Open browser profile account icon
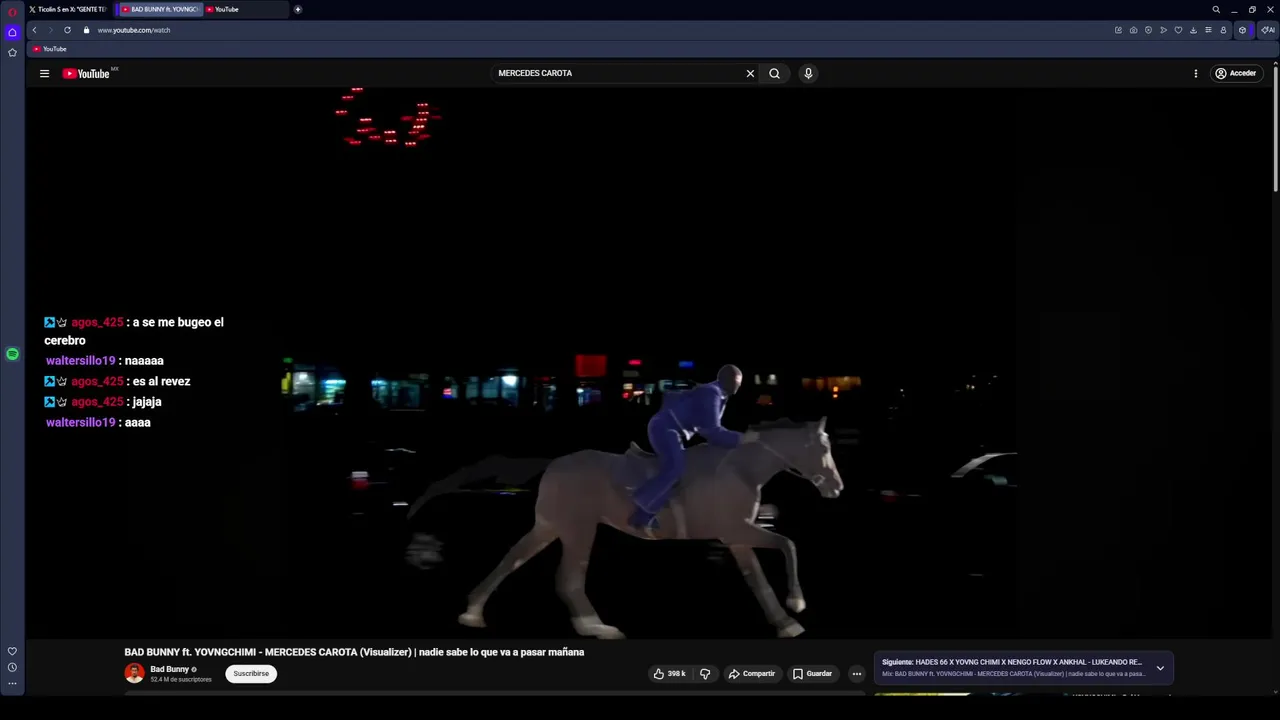Image resolution: width=1280 pixels, height=720 pixels. click(1223, 30)
